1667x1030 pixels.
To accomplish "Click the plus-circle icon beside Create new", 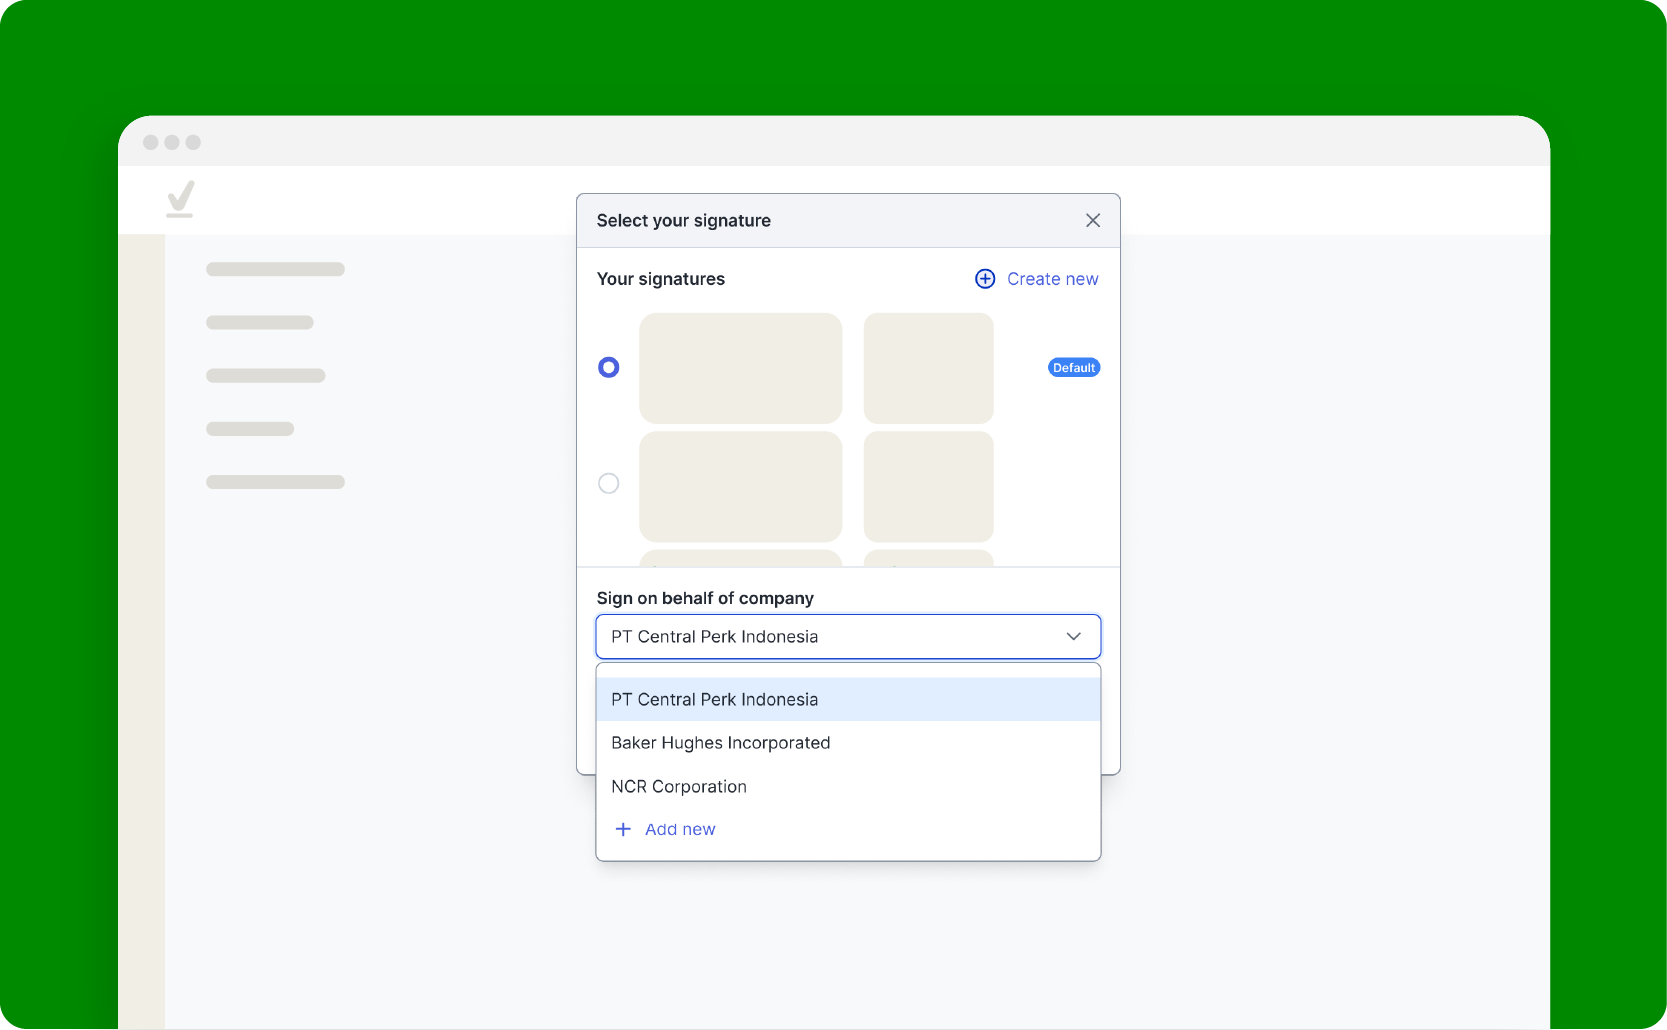I will pyautogui.click(x=985, y=279).
